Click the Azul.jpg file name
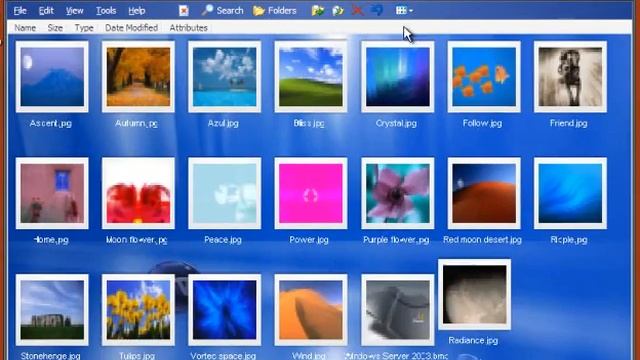The width and height of the screenshot is (640, 360). pyautogui.click(x=223, y=123)
